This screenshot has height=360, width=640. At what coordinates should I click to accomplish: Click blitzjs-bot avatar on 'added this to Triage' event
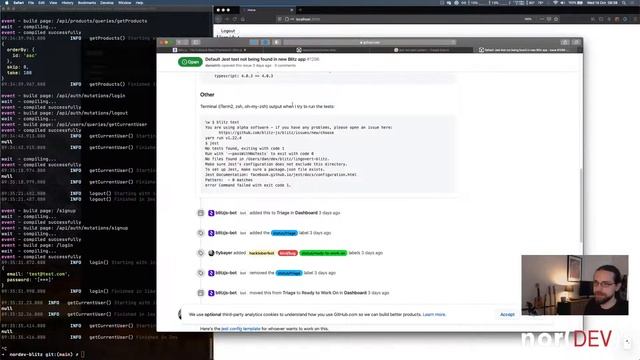click(x=211, y=213)
